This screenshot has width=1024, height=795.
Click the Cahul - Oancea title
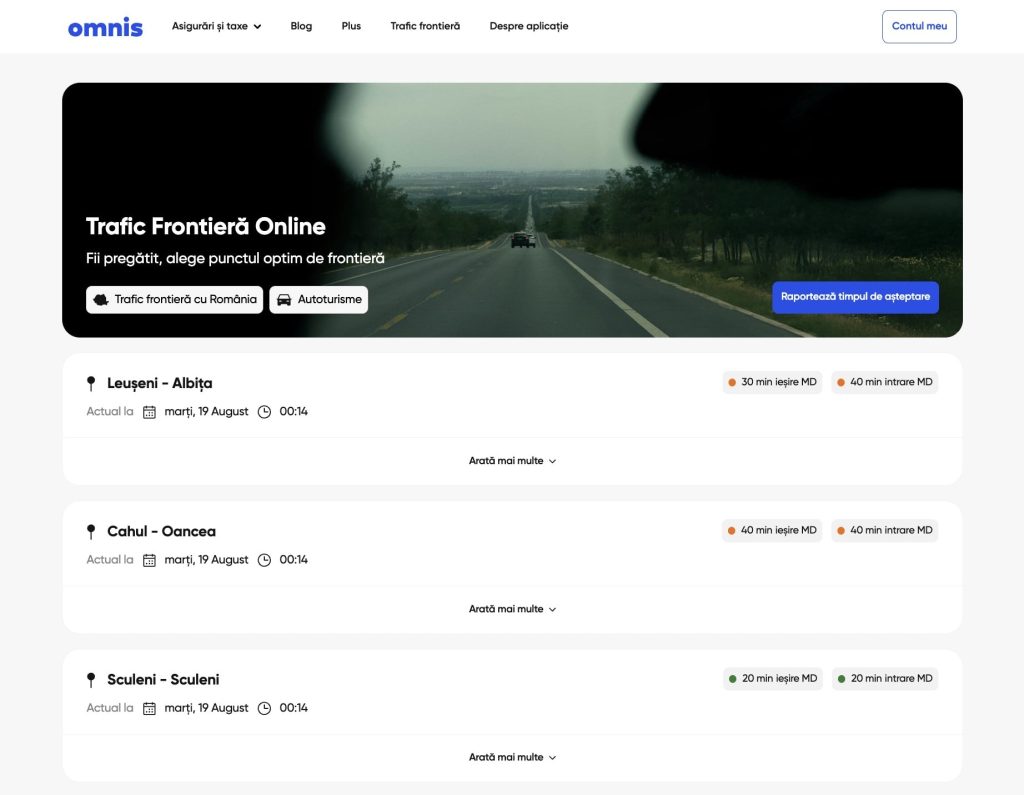(161, 532)
